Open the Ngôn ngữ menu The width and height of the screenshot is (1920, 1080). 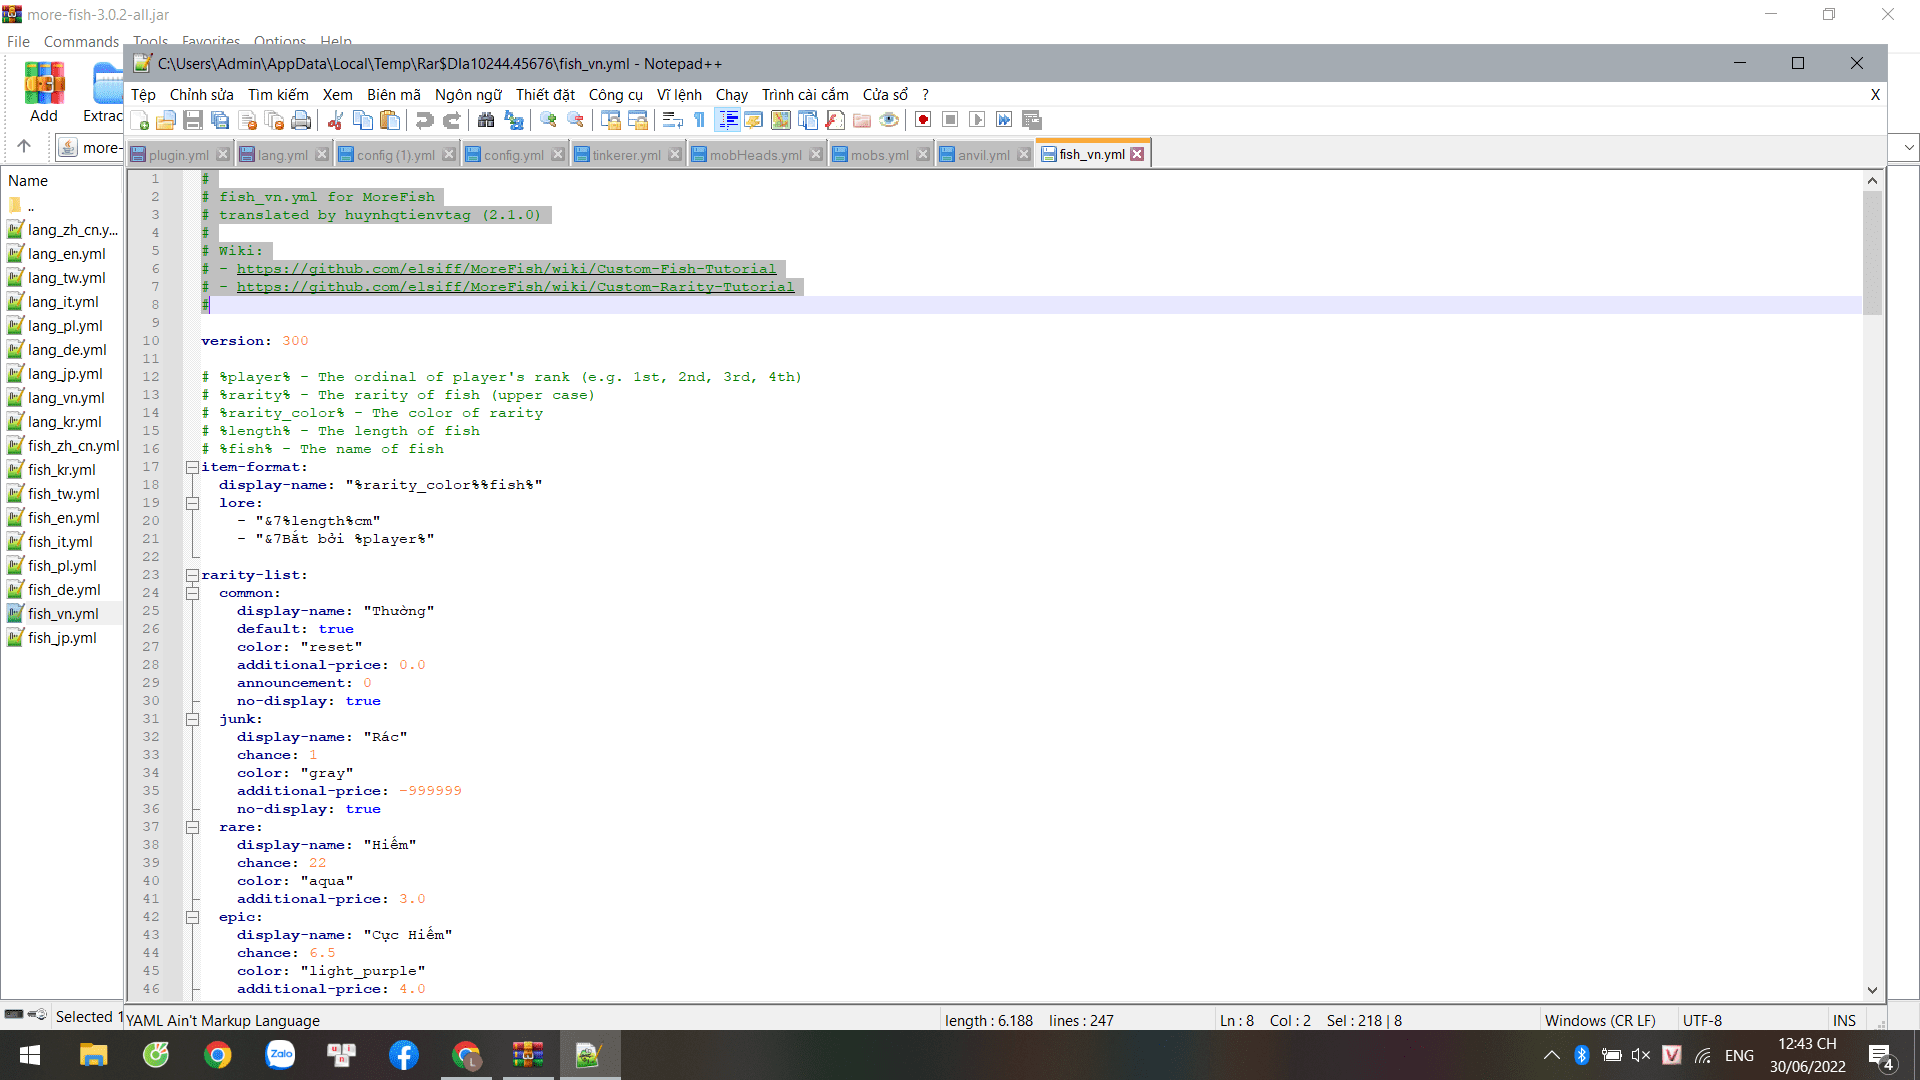coord(468,95)
